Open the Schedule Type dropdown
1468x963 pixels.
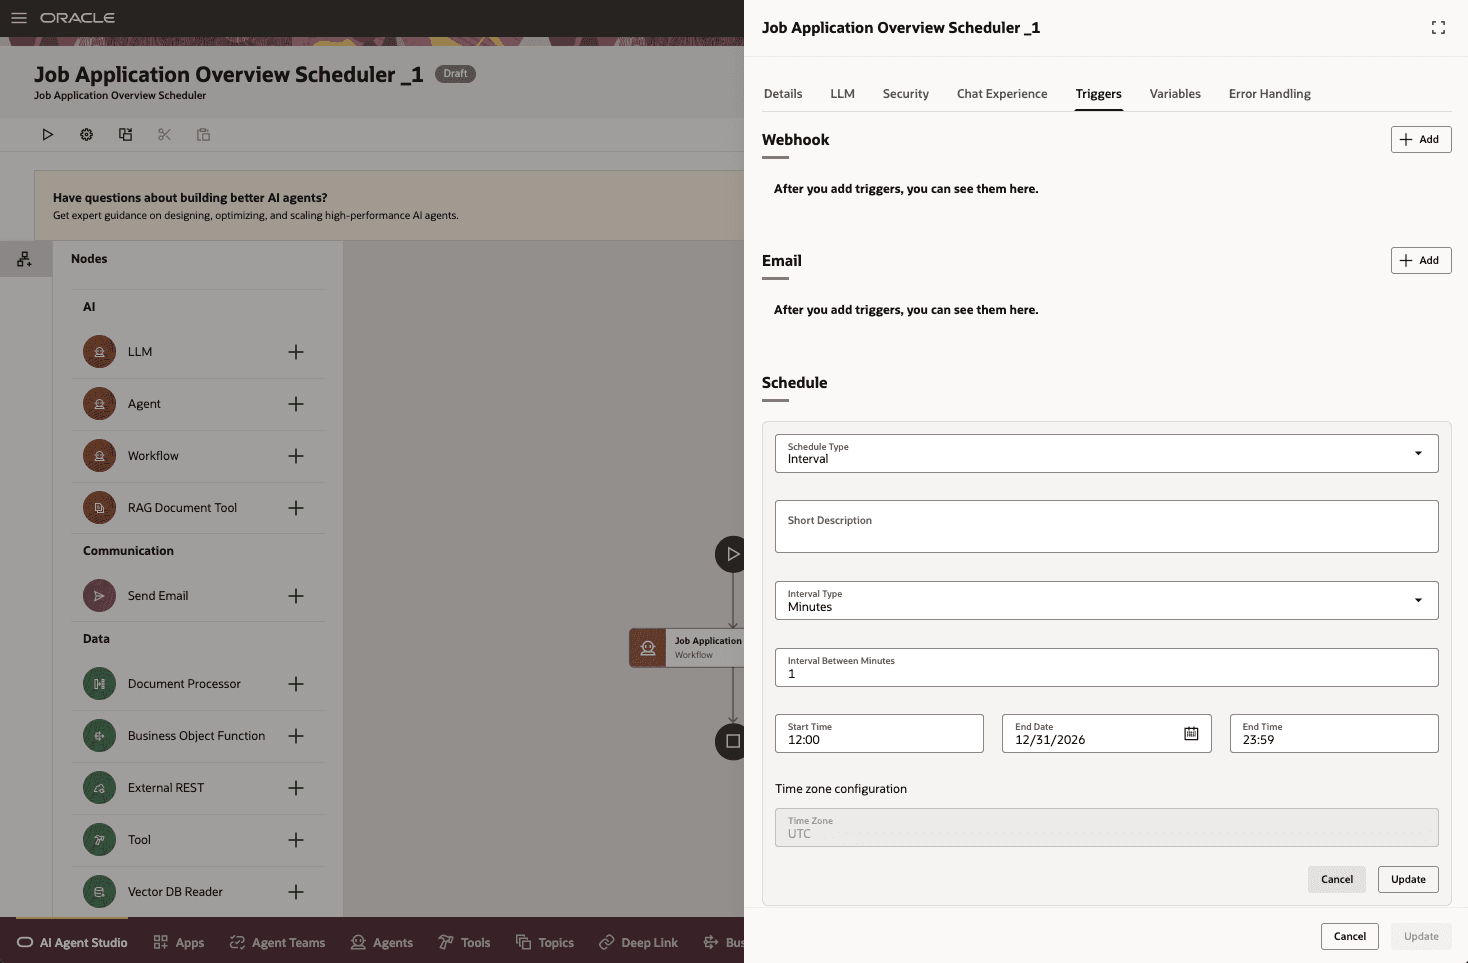(1417, 453)
